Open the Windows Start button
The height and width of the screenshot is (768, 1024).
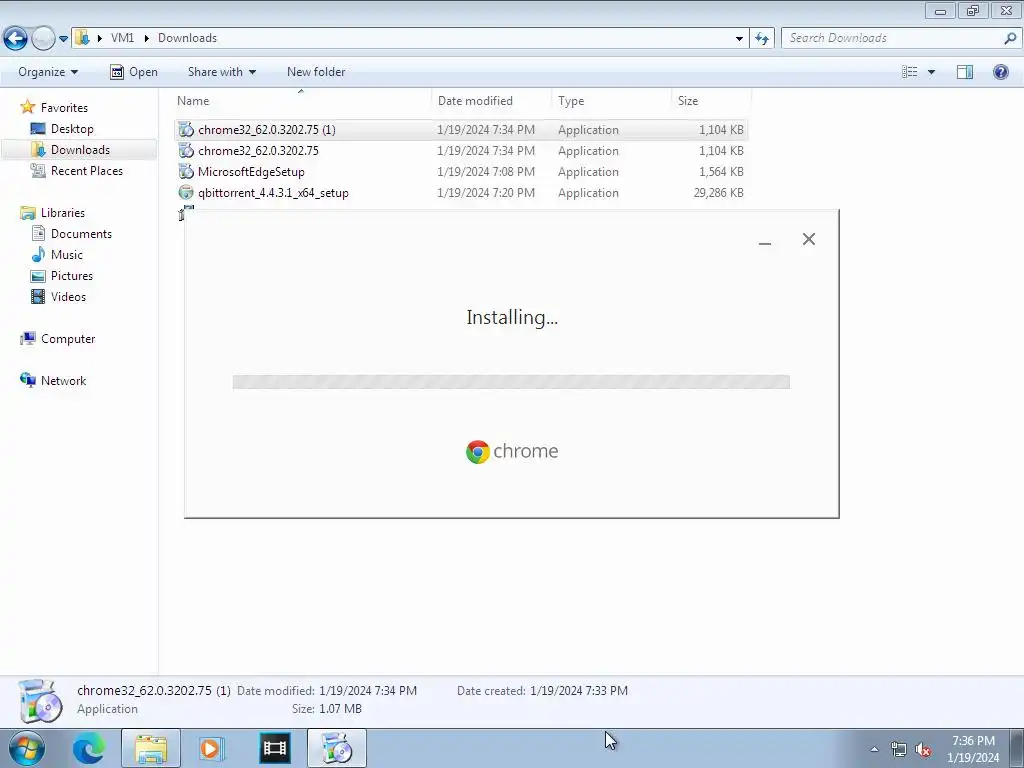click(x=26, y=748)
